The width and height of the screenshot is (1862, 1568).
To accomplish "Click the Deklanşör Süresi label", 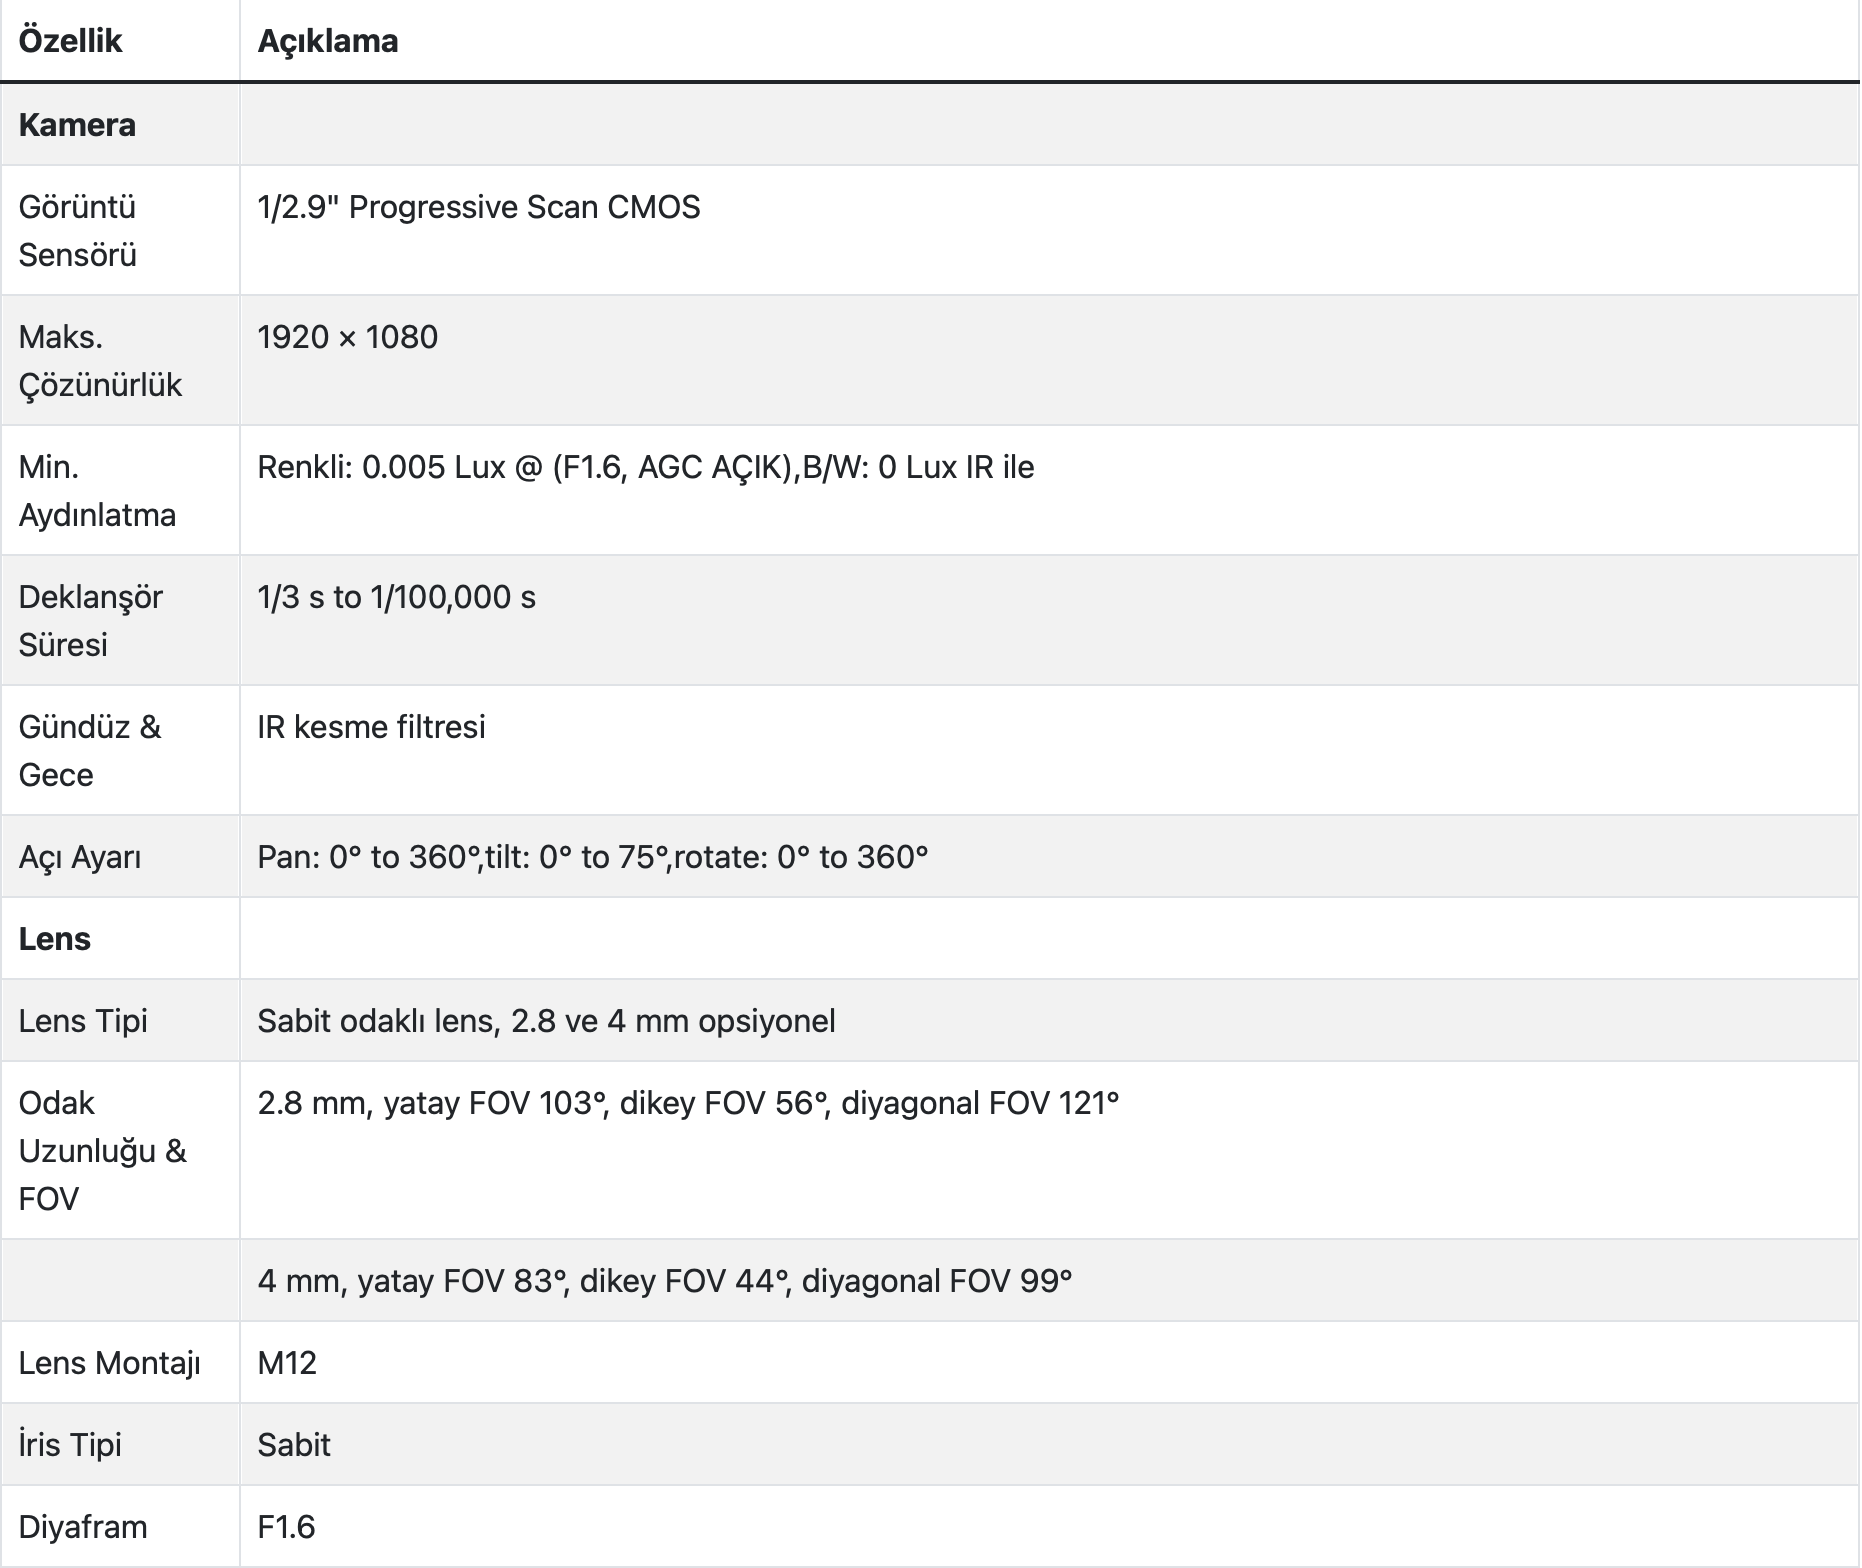I will pos(90,621).
